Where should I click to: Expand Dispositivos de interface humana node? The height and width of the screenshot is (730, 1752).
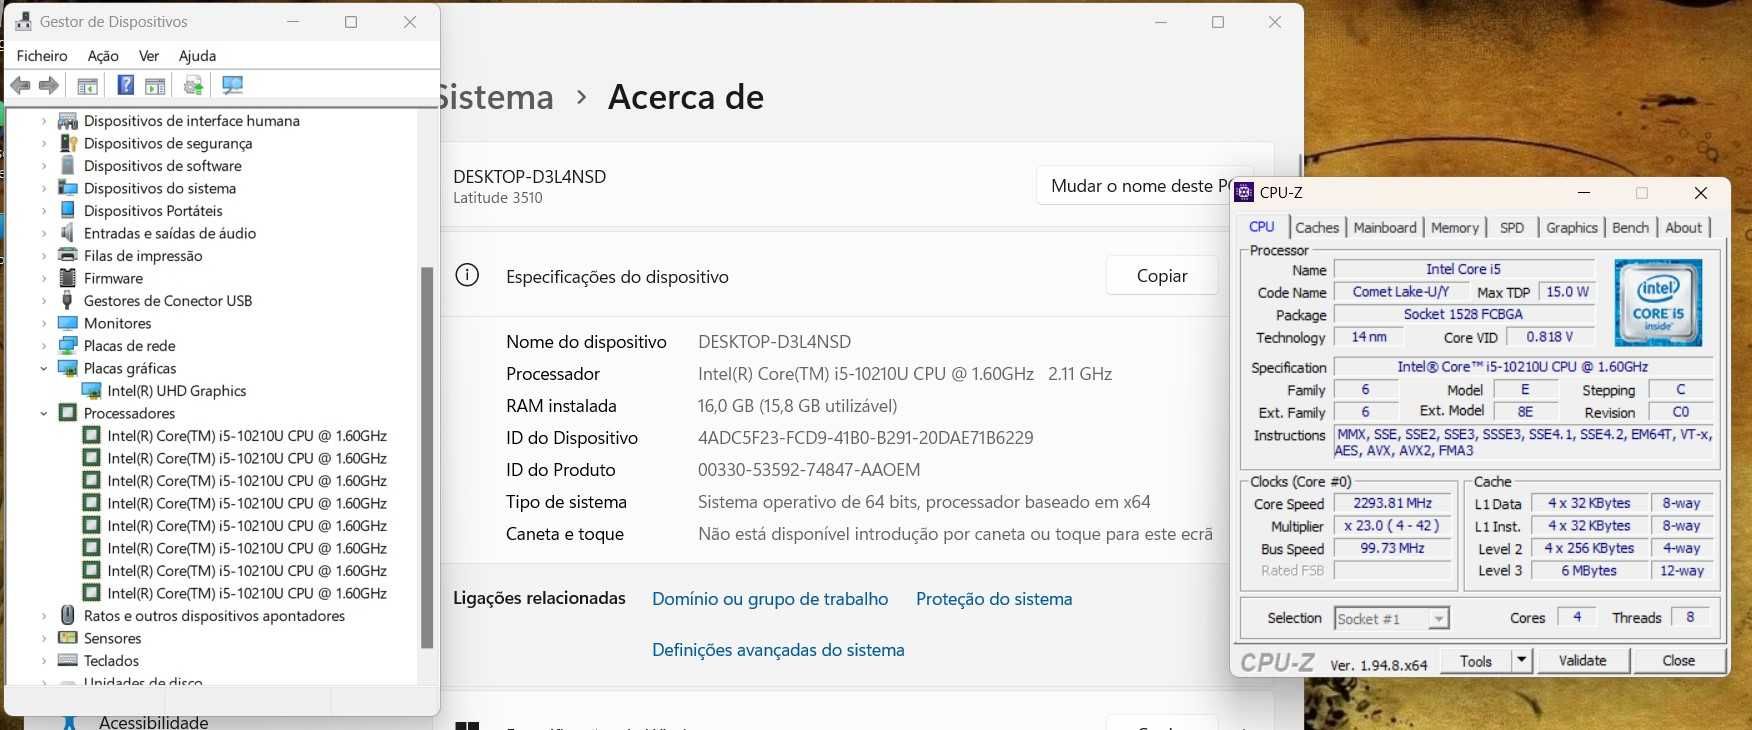click(x=43, y=121)
